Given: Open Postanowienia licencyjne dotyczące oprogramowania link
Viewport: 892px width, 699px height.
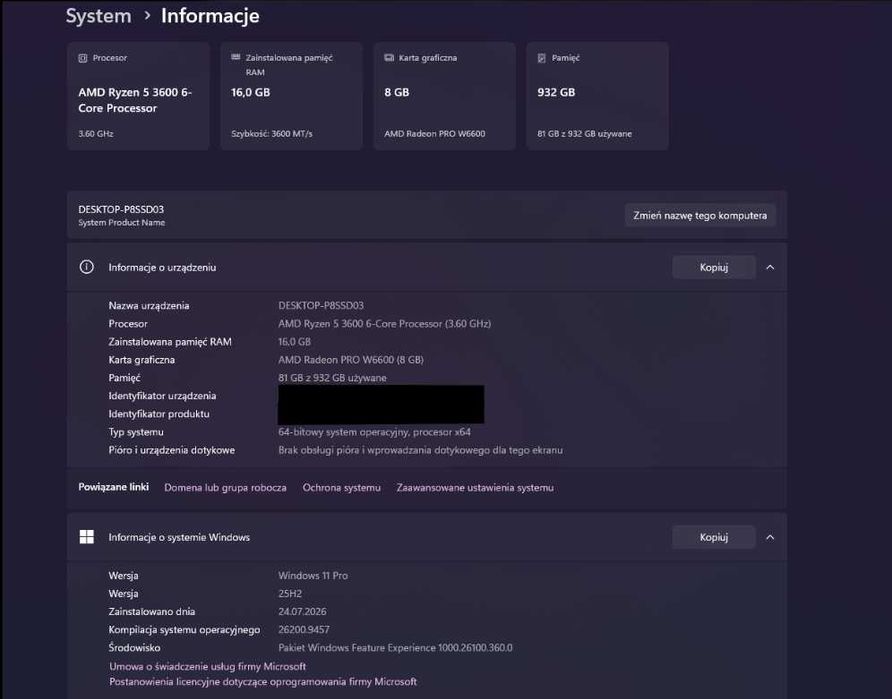Looking at the screenshot, I should (x=263, y=681).
